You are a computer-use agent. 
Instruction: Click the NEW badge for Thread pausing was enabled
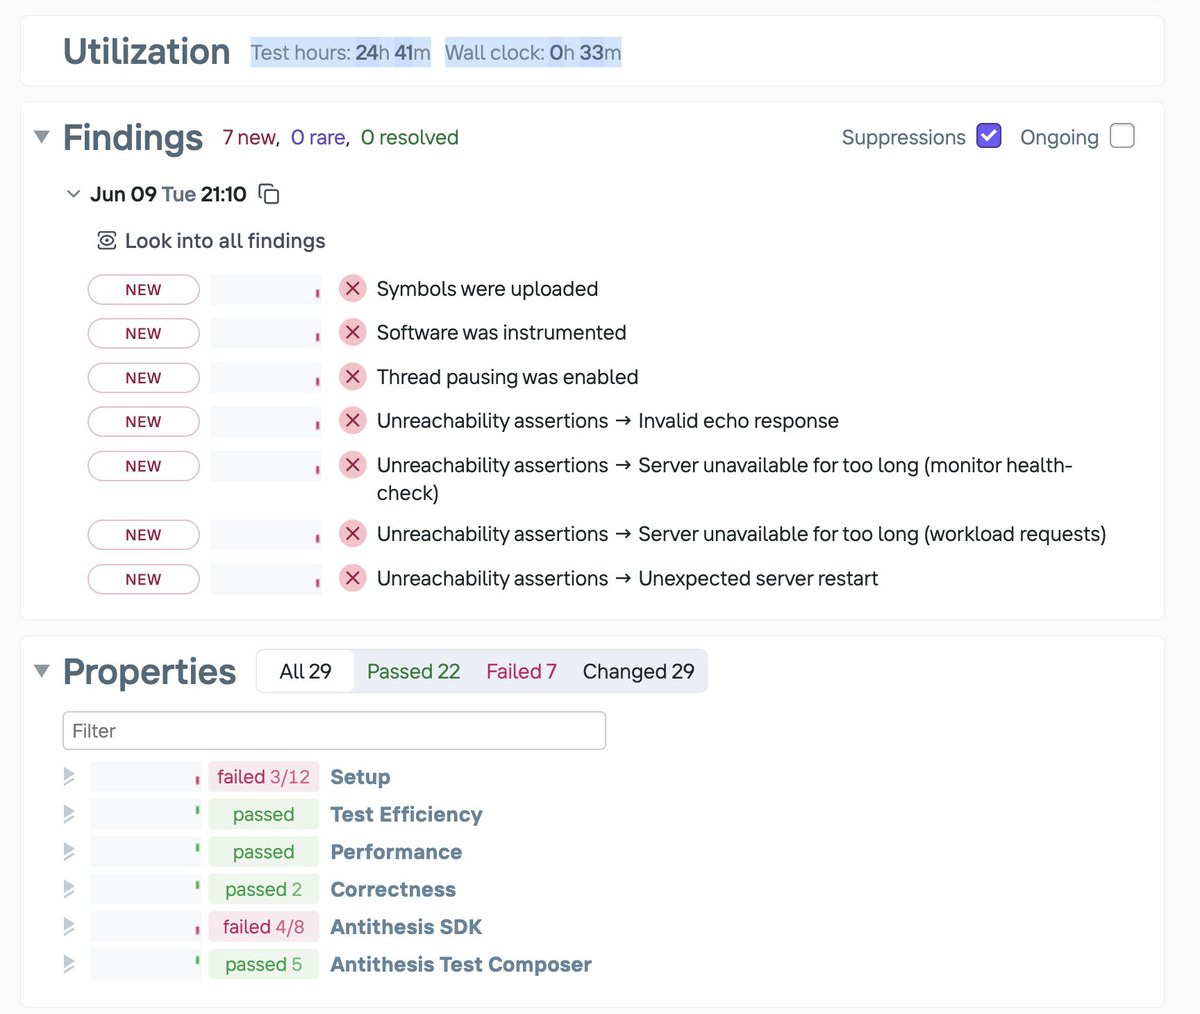pyautogui.click(x=143, y=378)
